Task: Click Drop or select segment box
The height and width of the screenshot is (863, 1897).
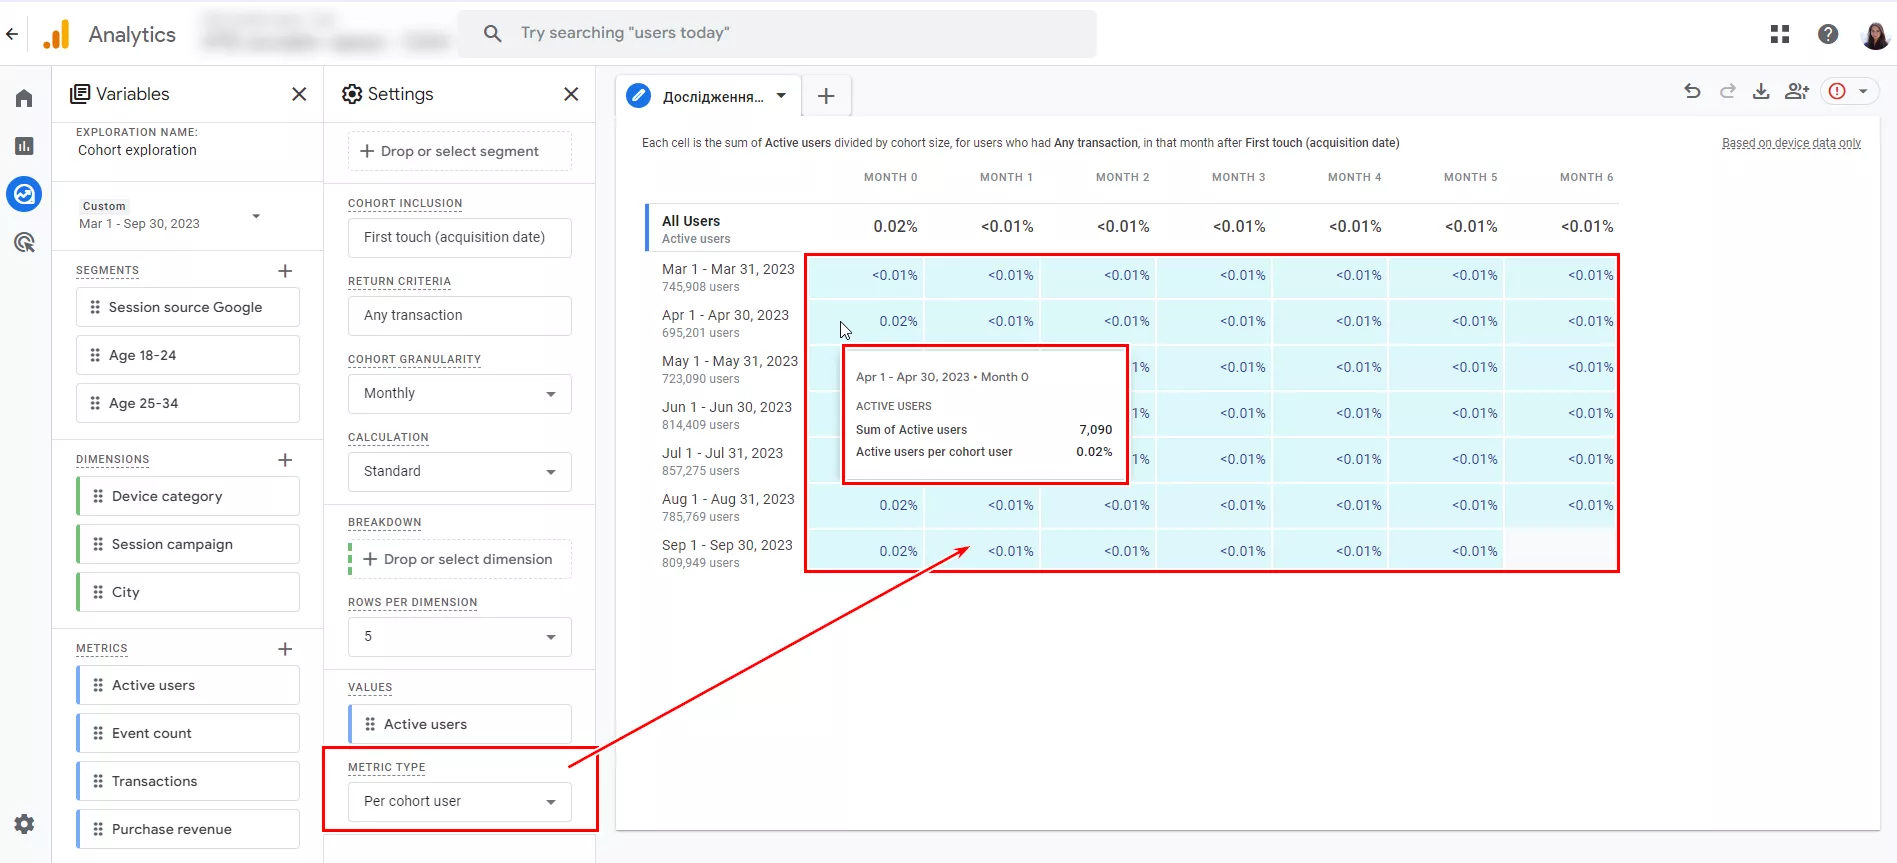Action: (460, 151)
